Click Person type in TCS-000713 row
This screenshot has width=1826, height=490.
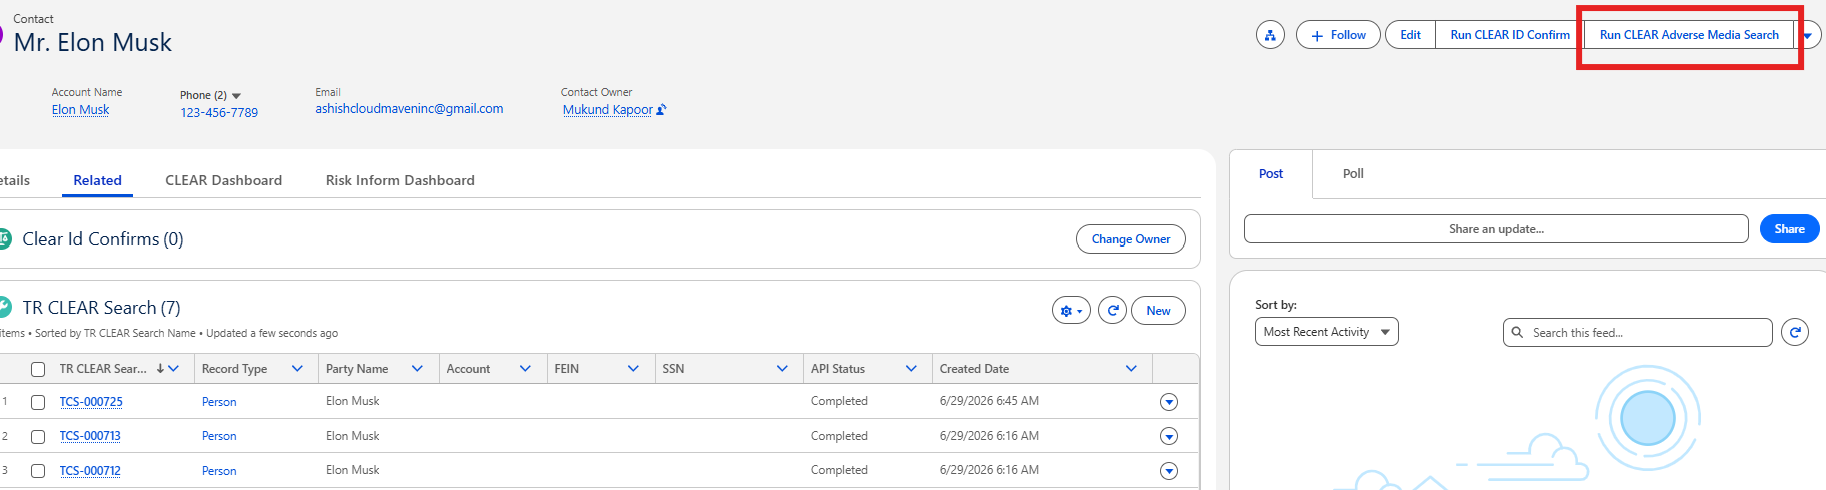[219, 436]
